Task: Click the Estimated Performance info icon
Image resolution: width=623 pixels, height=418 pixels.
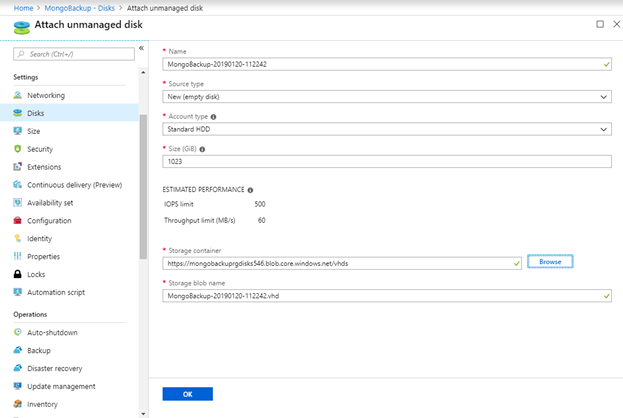Action: pos(250,190)
